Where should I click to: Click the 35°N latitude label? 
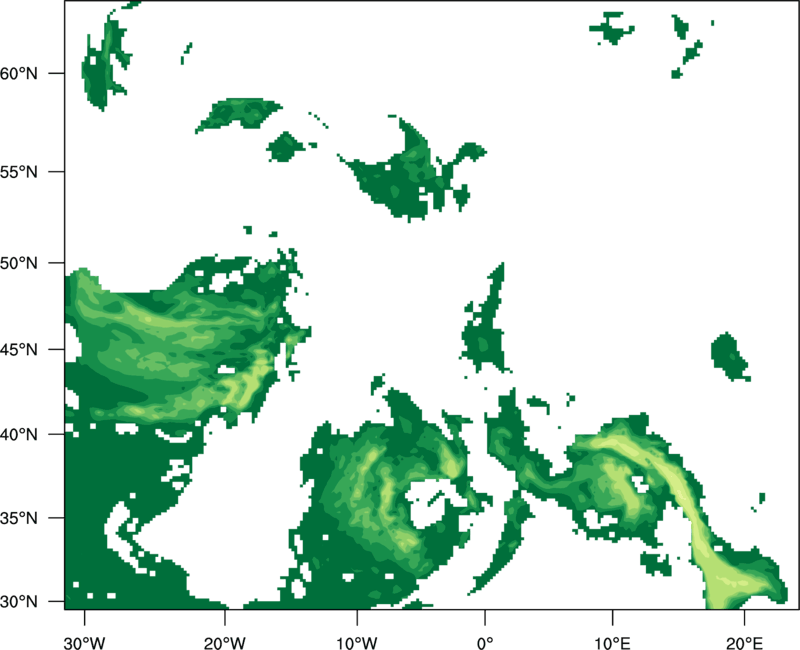coord(19,518)
